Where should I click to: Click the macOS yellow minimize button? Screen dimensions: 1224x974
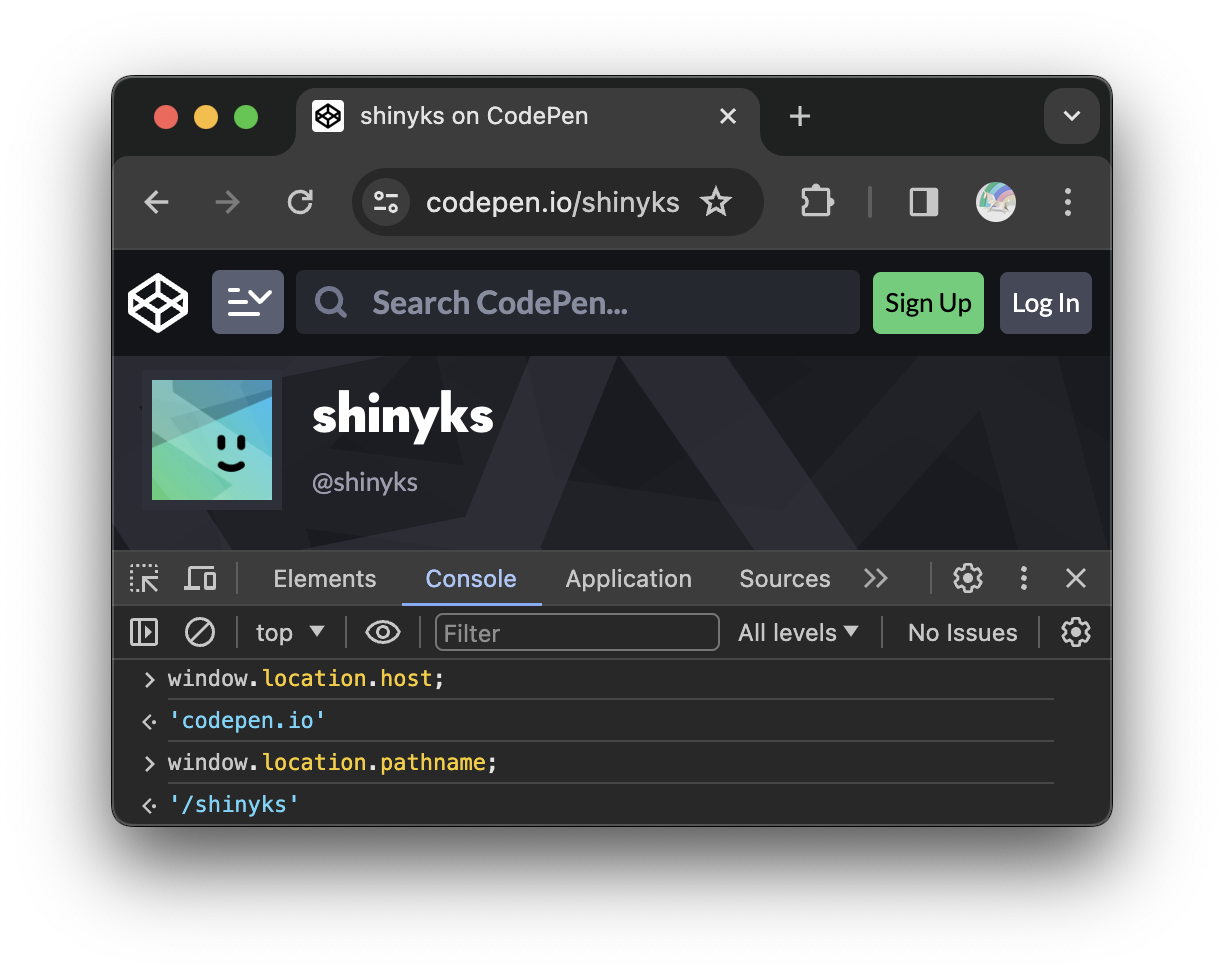(206, 117)
